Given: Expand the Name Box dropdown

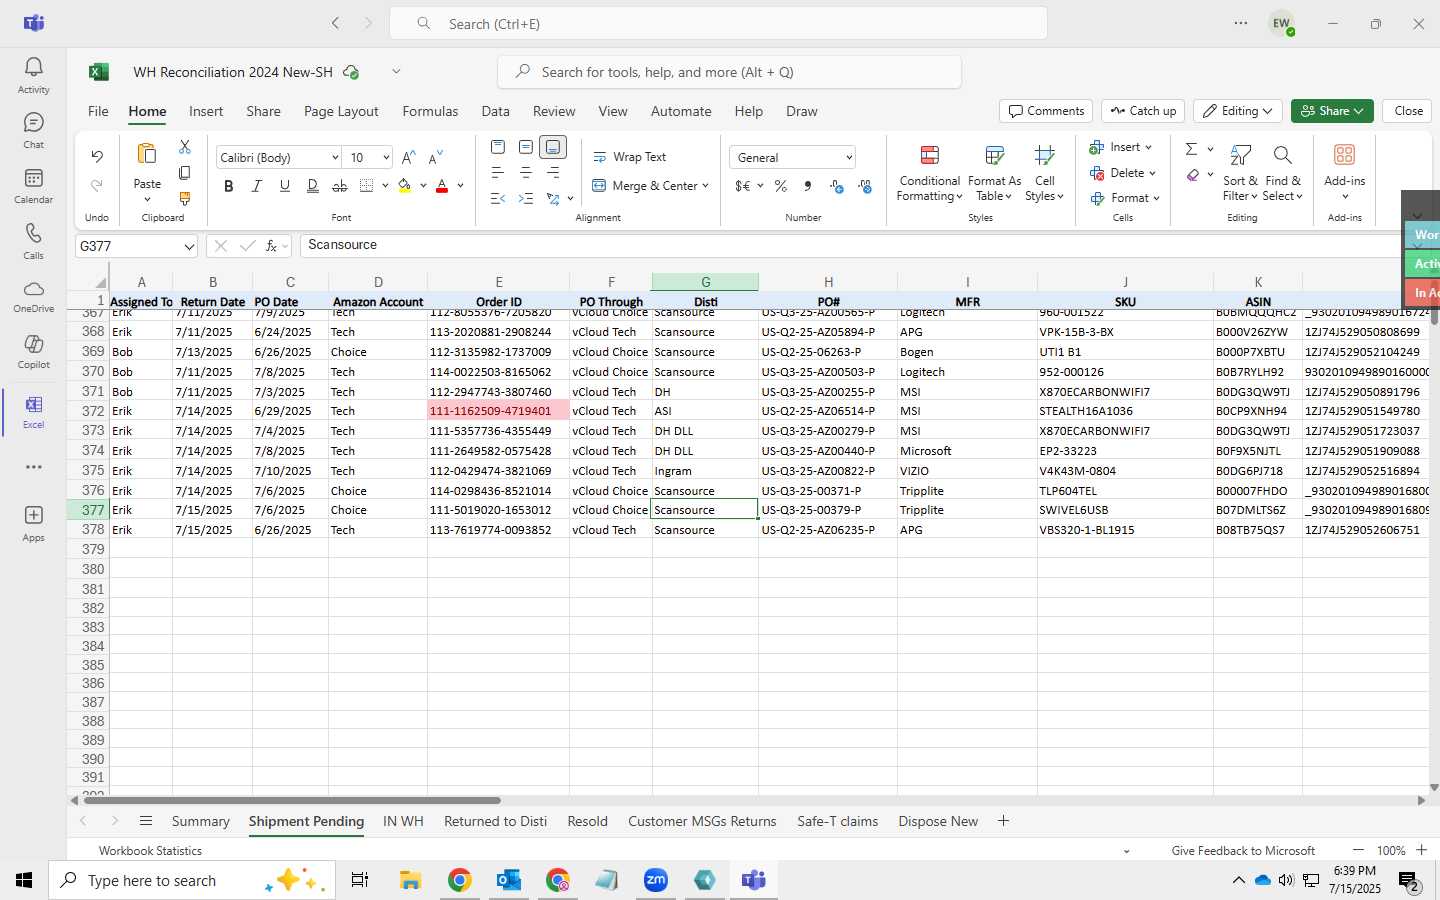Looking at the screenshot, I should pos(189,246).
